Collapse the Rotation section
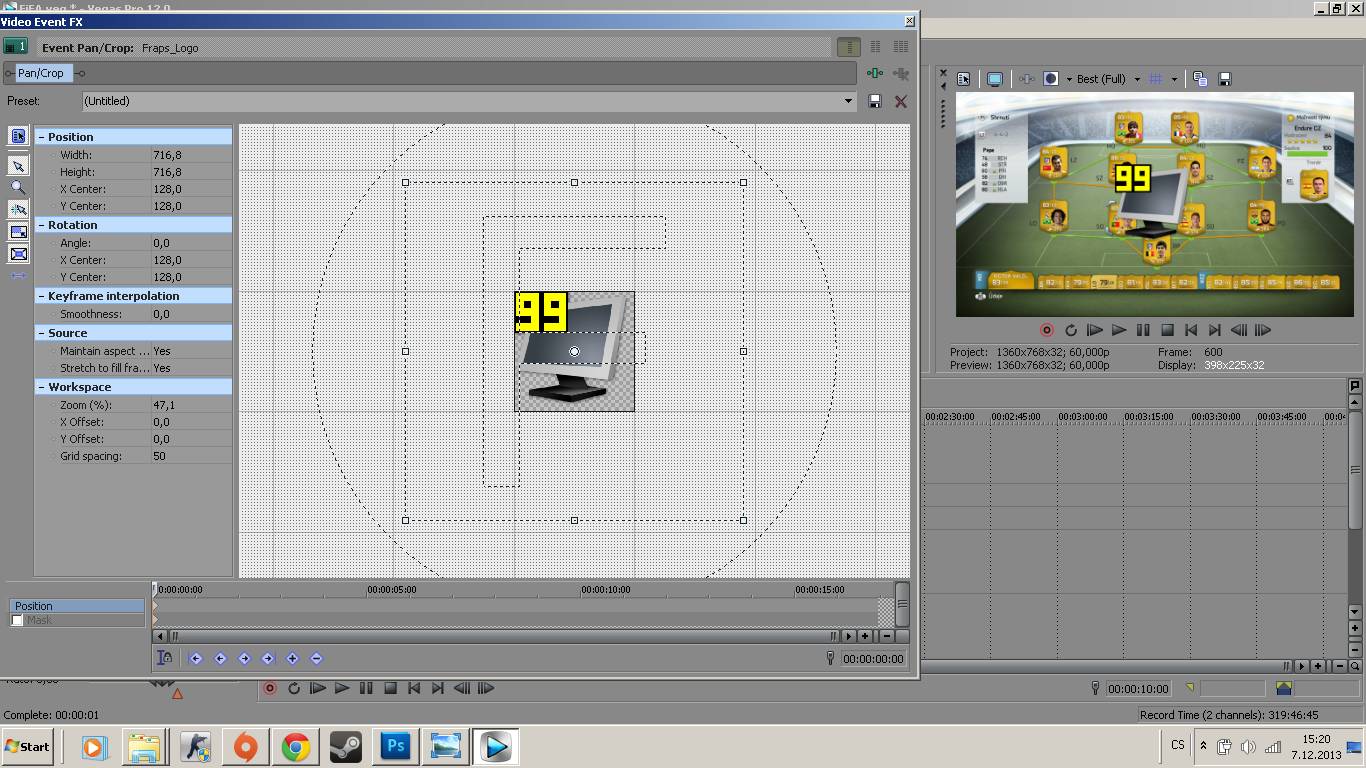 [41, 225]
